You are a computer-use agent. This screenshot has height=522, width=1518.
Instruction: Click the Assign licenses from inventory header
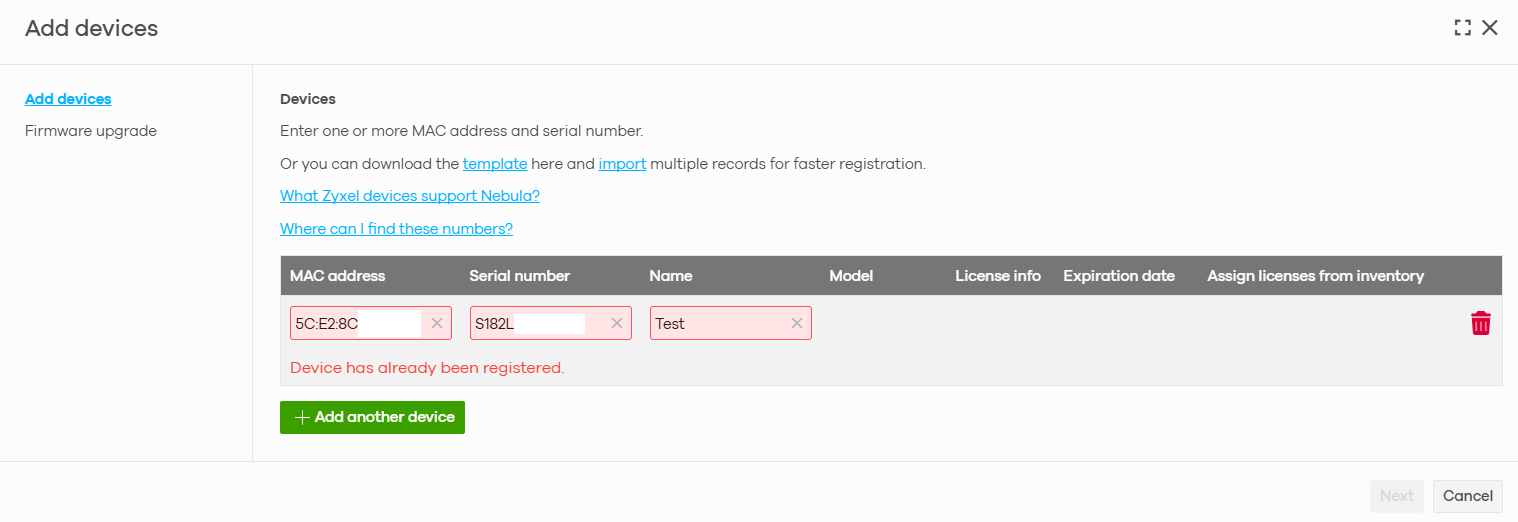1315,276
